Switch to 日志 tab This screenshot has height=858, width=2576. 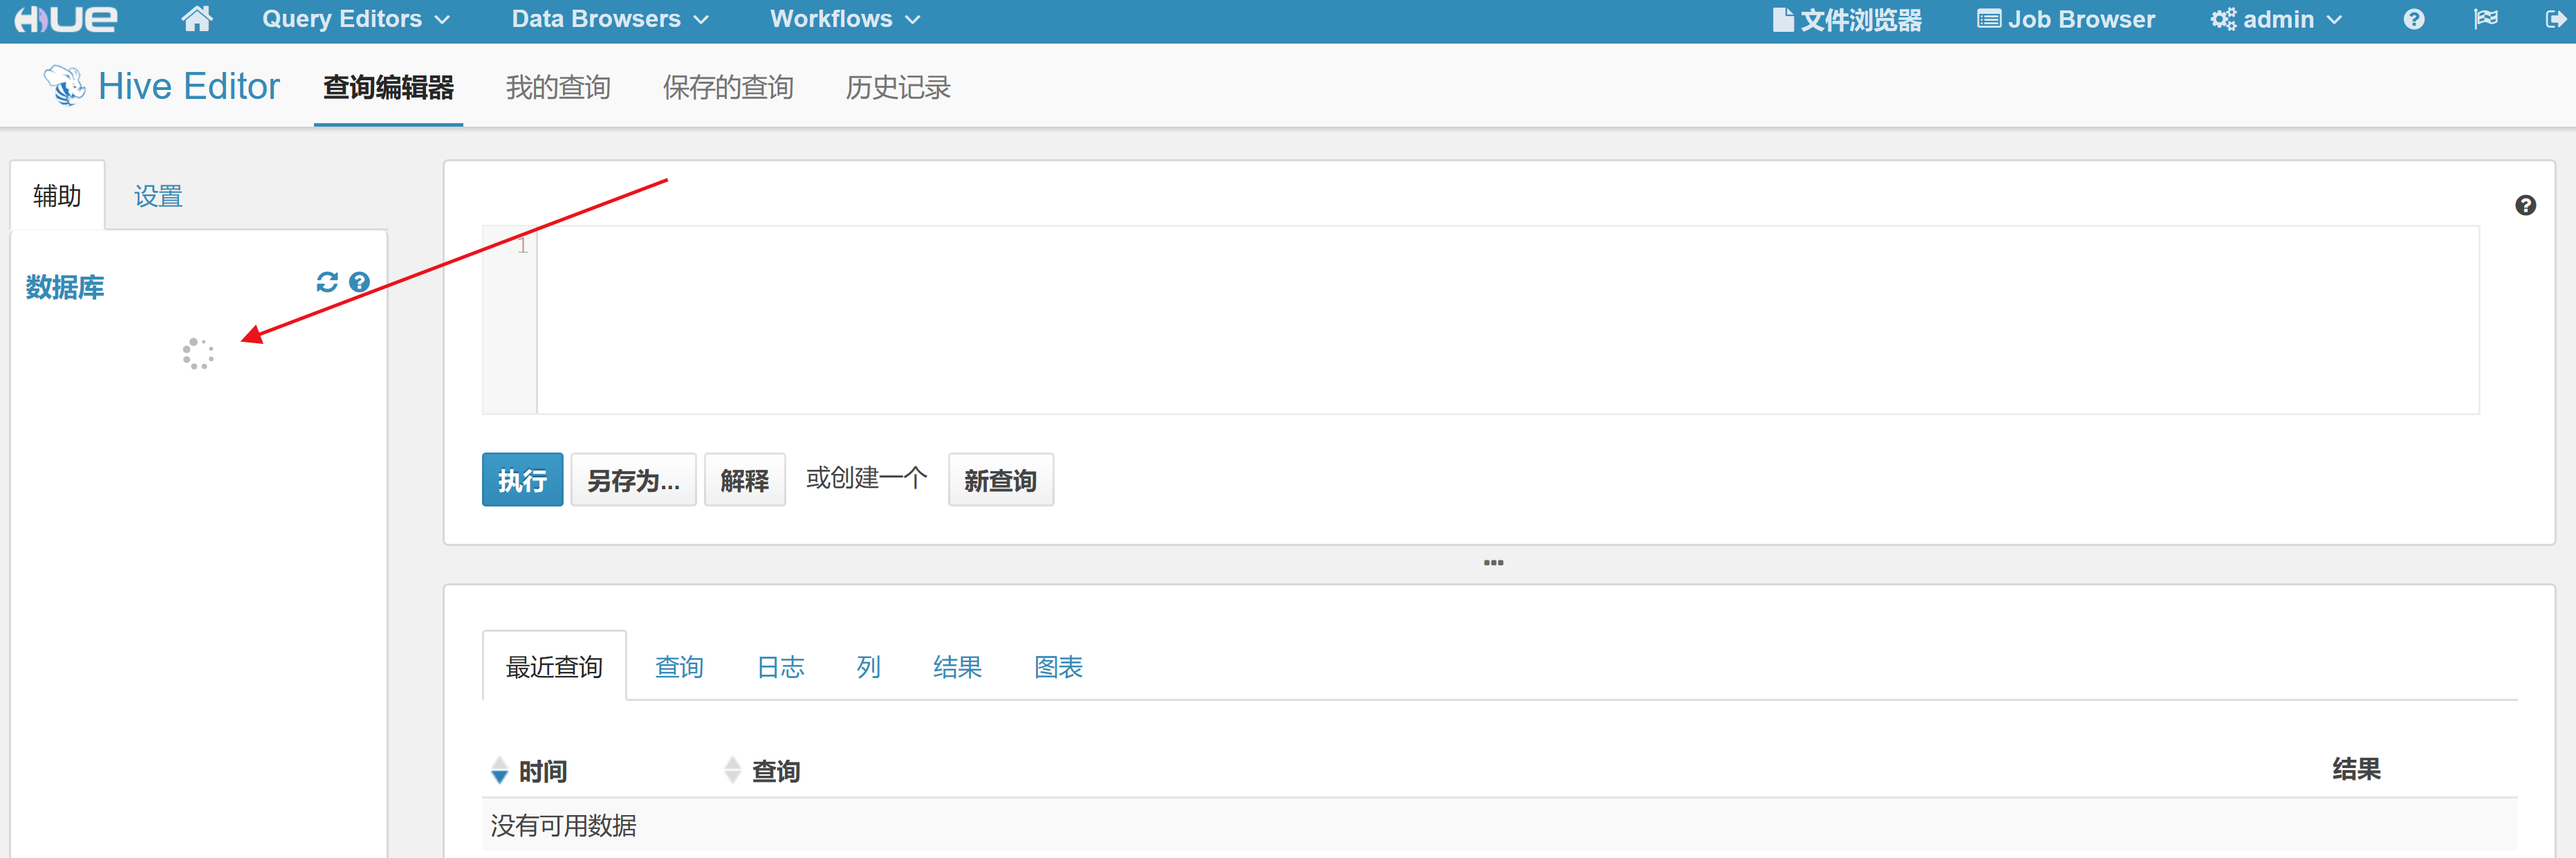coord(780,666)
